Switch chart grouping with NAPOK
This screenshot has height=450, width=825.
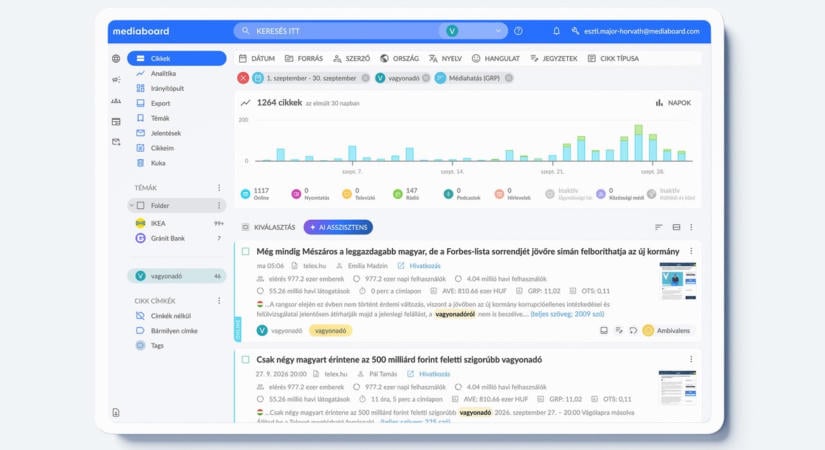(673, 103)
